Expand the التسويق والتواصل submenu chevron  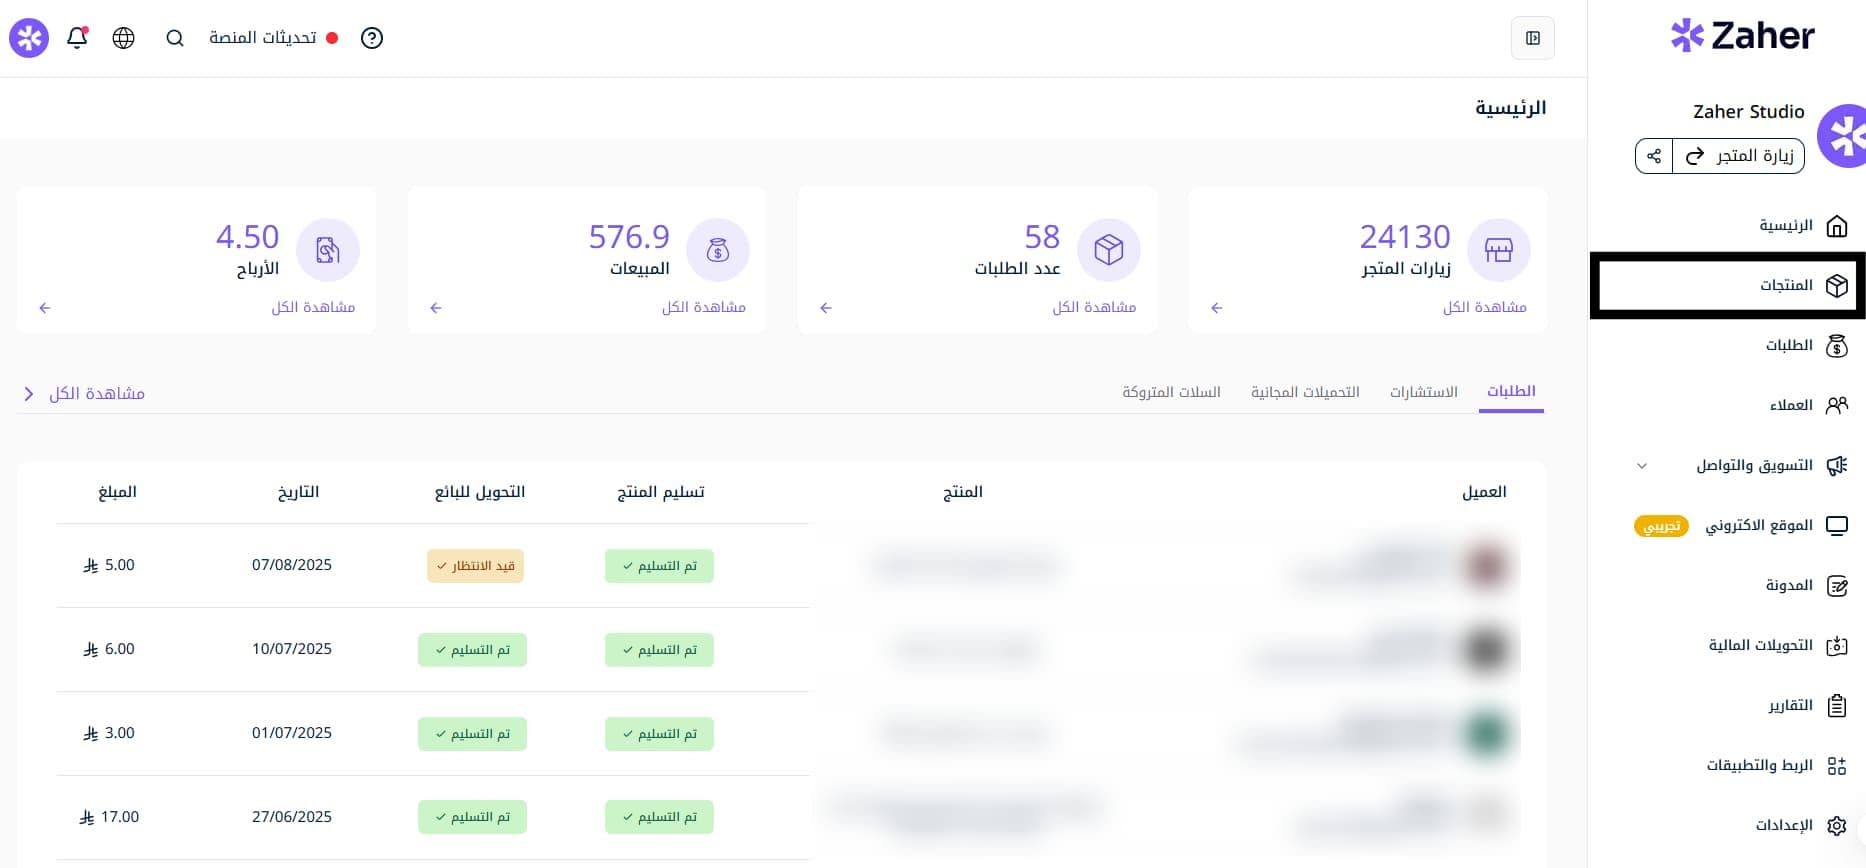click(x=1642, y=466)
